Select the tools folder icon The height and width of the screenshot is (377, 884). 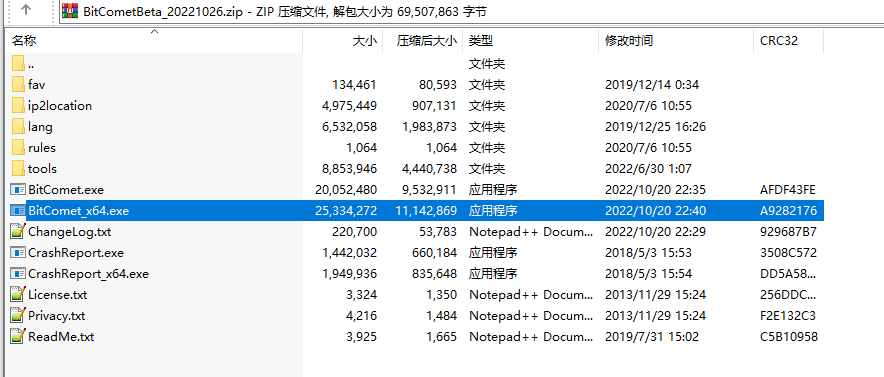pos(18,168)
